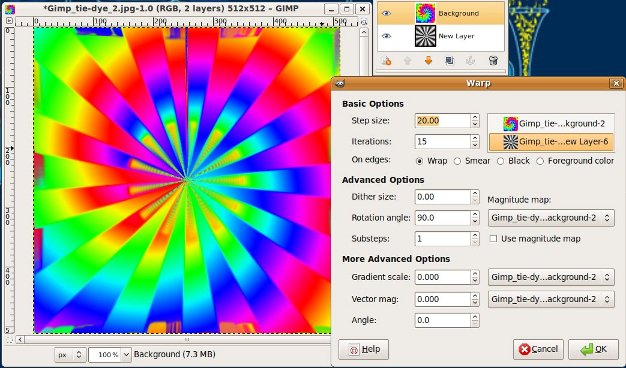
Task: Click the Gradient scale value field
Action: [x=443, y=277]
